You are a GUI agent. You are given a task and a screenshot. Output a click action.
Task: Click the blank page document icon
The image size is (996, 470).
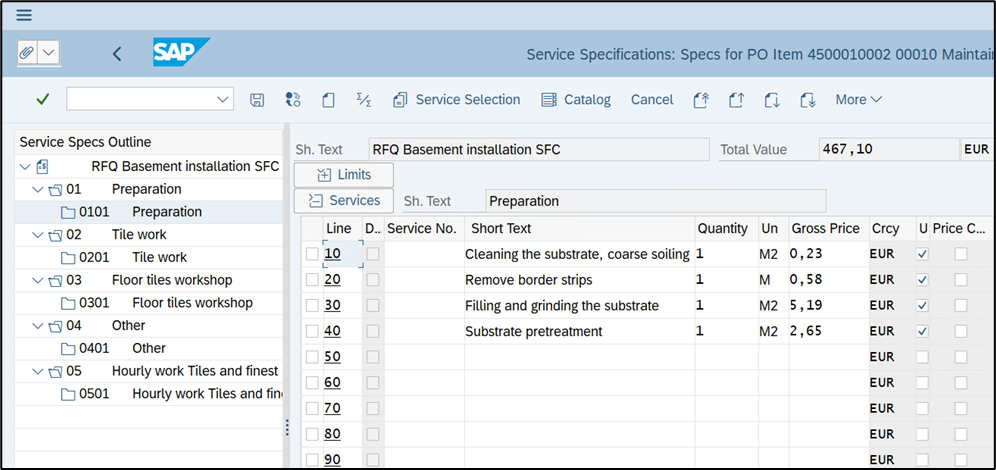tap(328, 100)
